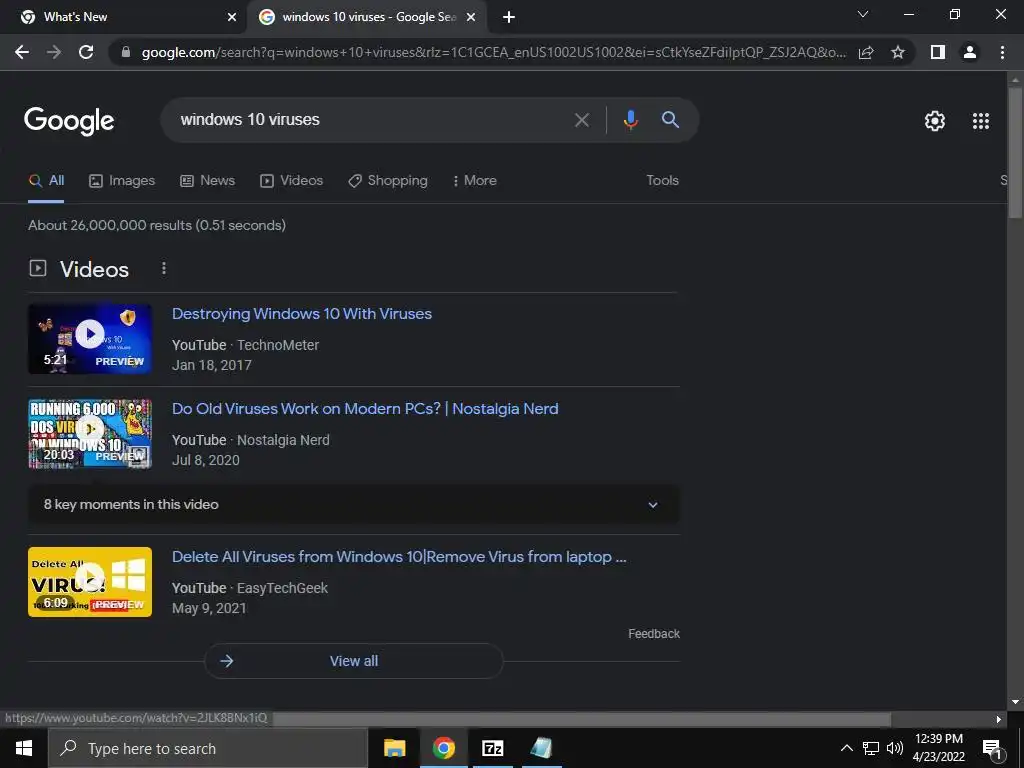Image resolution: width=1024 pixels, height=768 pixels.
Task: Open 7-Zip from the taskbar
Action: click(x=492, y=748)
